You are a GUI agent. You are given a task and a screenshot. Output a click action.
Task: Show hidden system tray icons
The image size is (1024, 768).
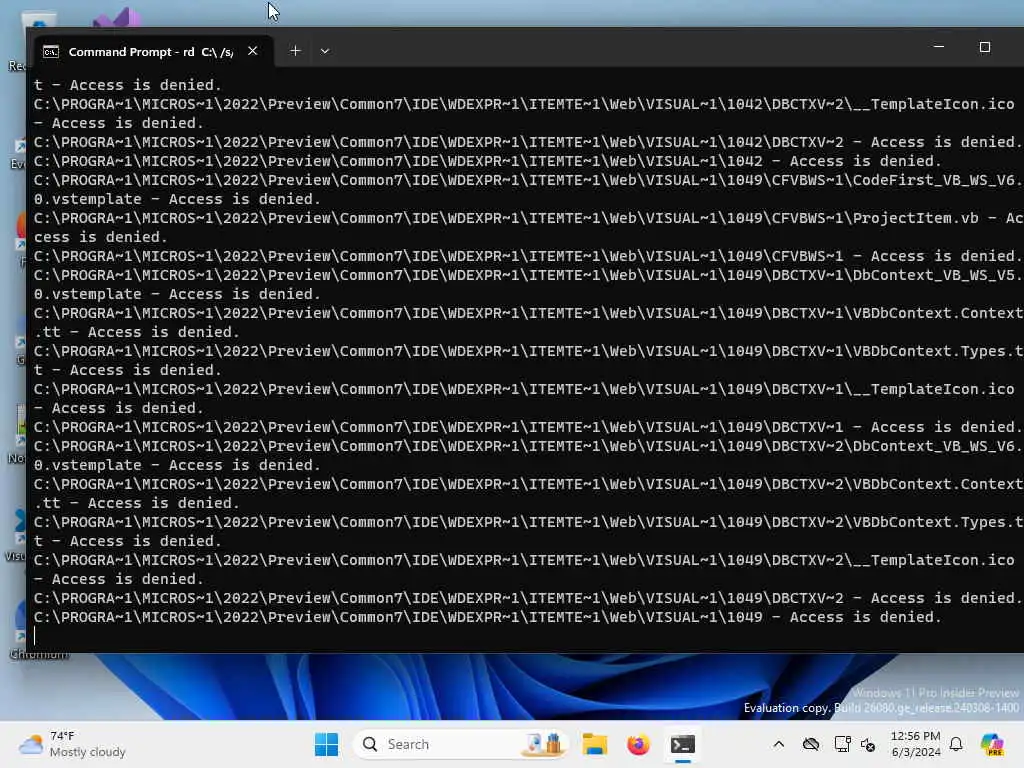(778, 744)
